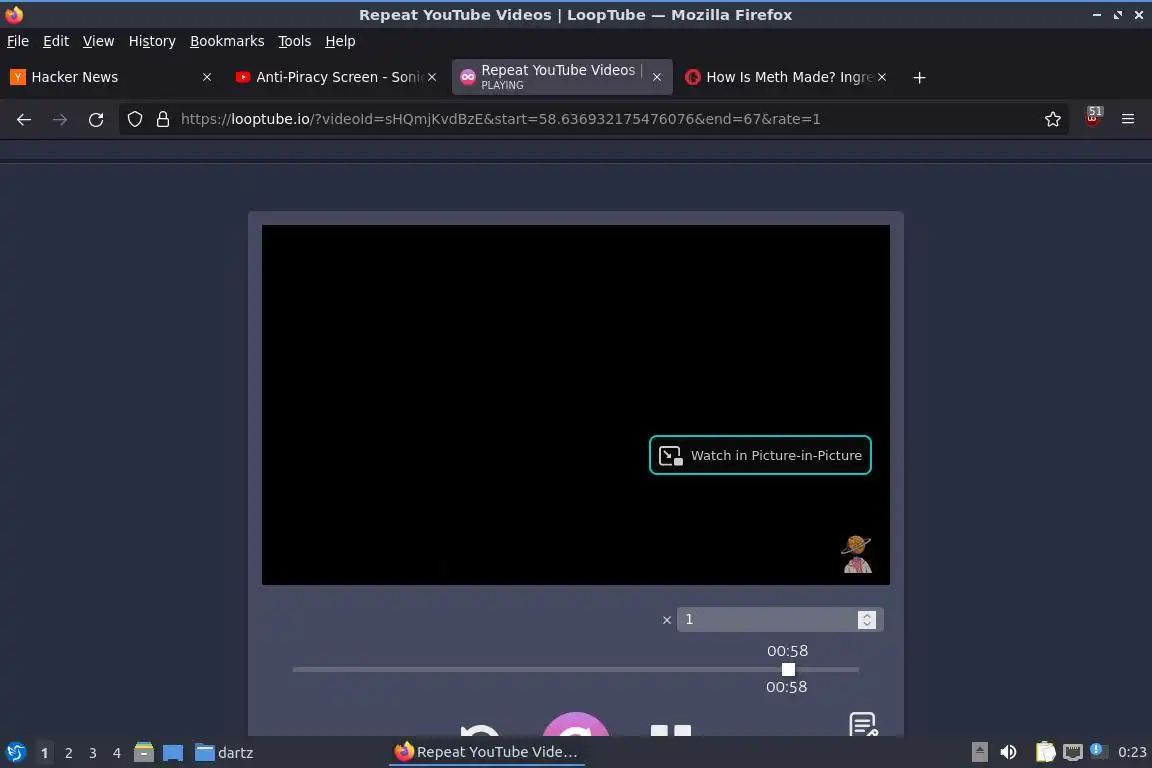Viewport: 1152px width, 768px height.
Task: Open the uBlock Origin extension showing 51
Action: 1093,117
